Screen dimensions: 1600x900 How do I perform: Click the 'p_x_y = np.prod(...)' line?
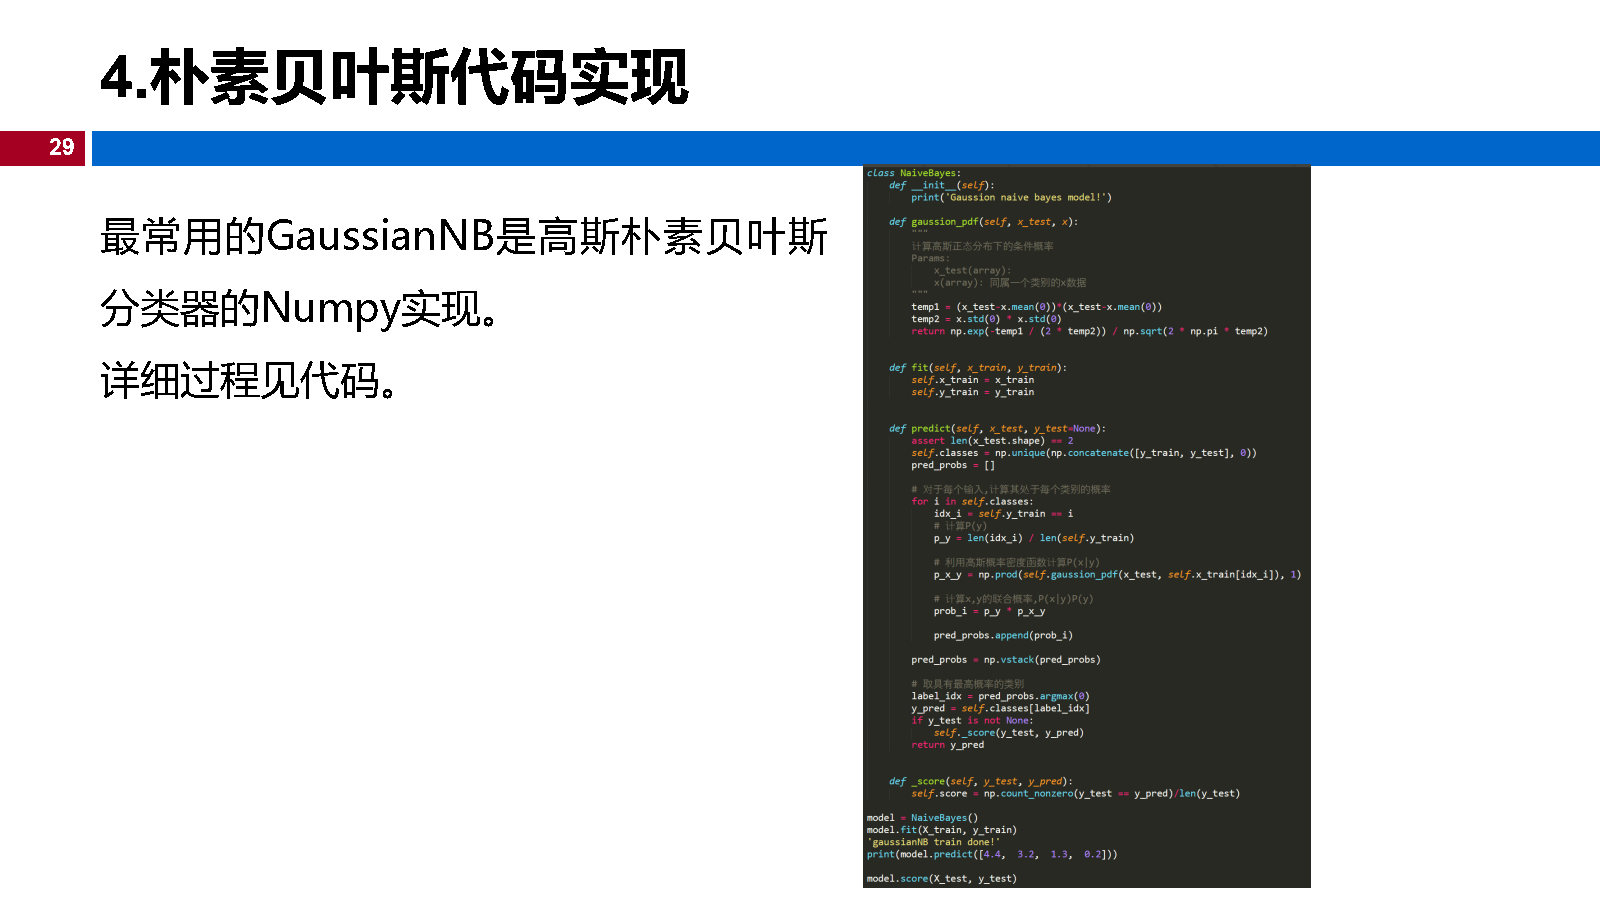(x=1118, y=574)
